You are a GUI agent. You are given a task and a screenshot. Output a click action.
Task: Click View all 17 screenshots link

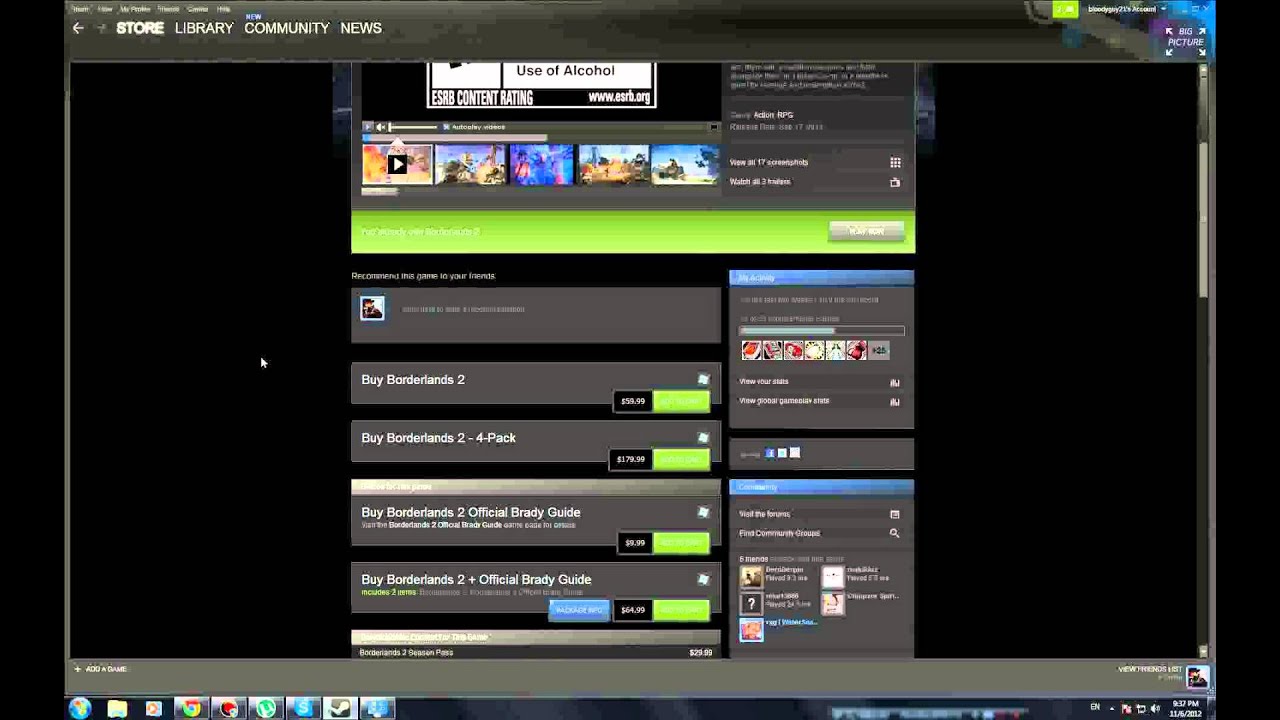click(x=769, y=162)
